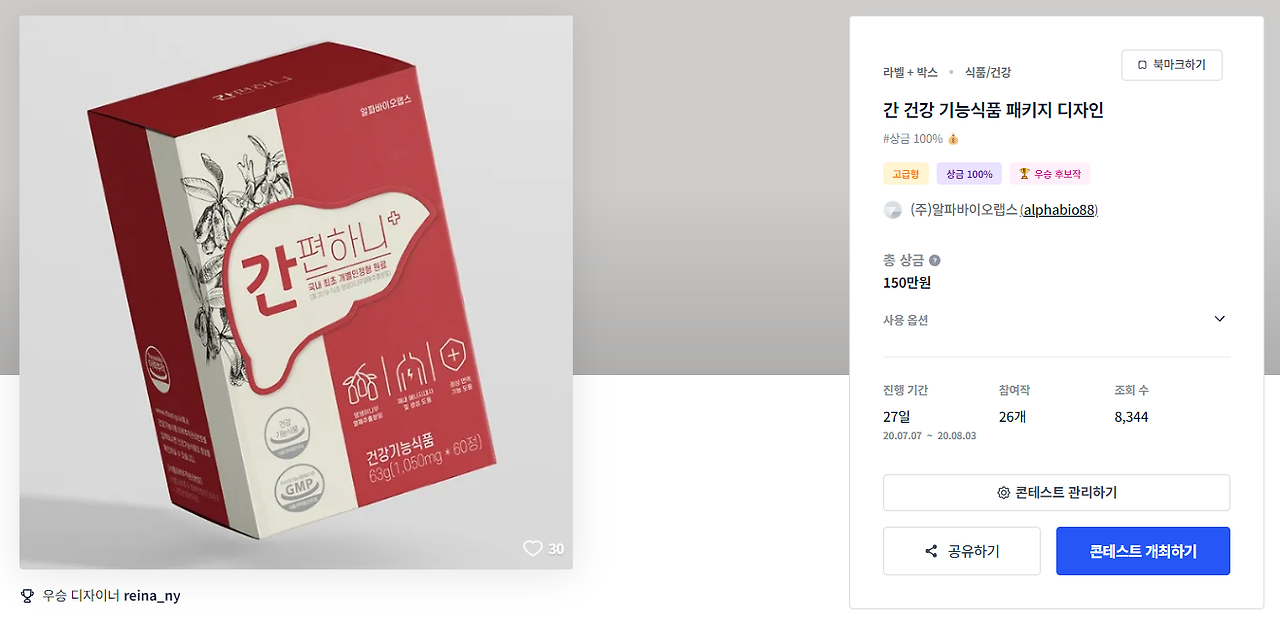Open designer reina_ny profile link
This screenshot has width=1280, height=620.
(x=152, y=596)
